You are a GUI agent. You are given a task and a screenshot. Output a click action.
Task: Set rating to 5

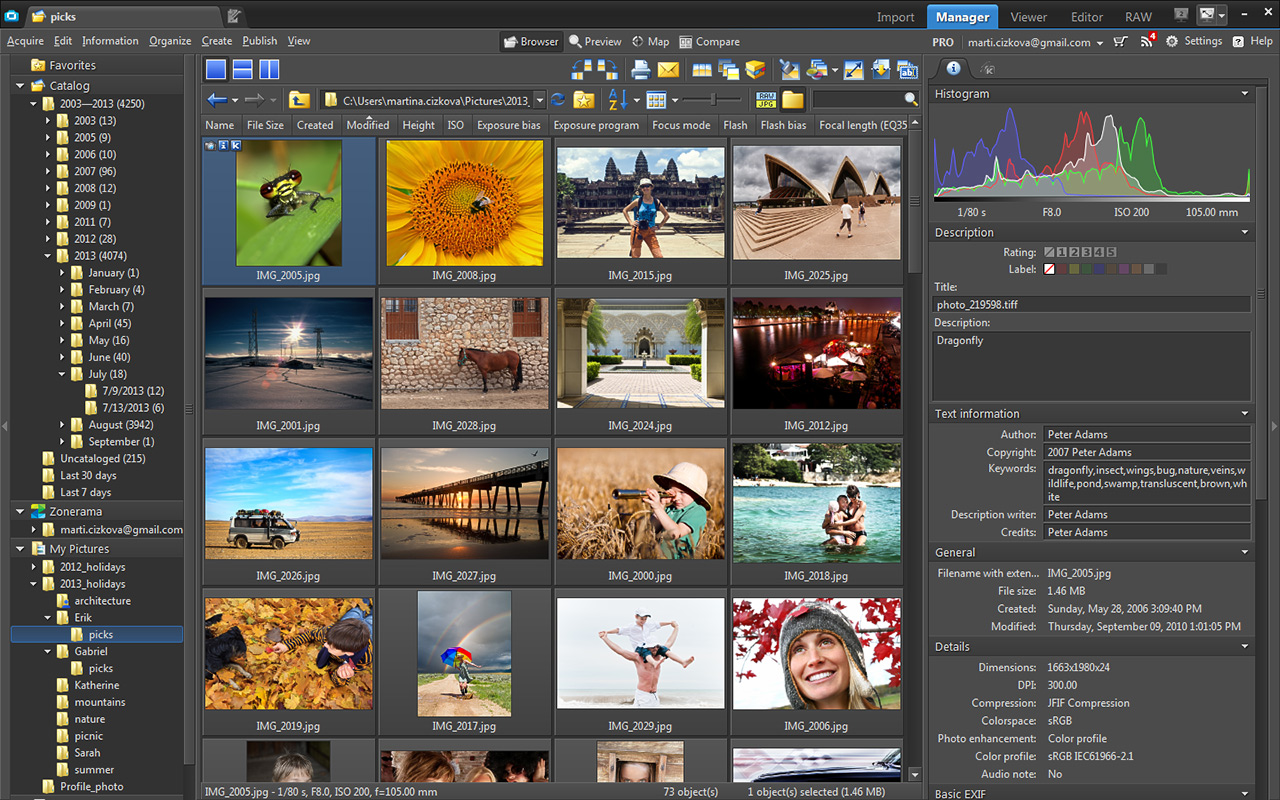1111,253
